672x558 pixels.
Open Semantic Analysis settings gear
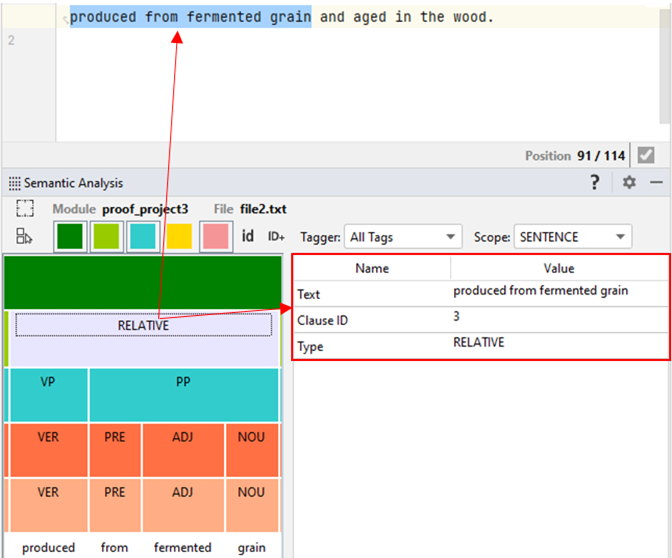[628, 182]
